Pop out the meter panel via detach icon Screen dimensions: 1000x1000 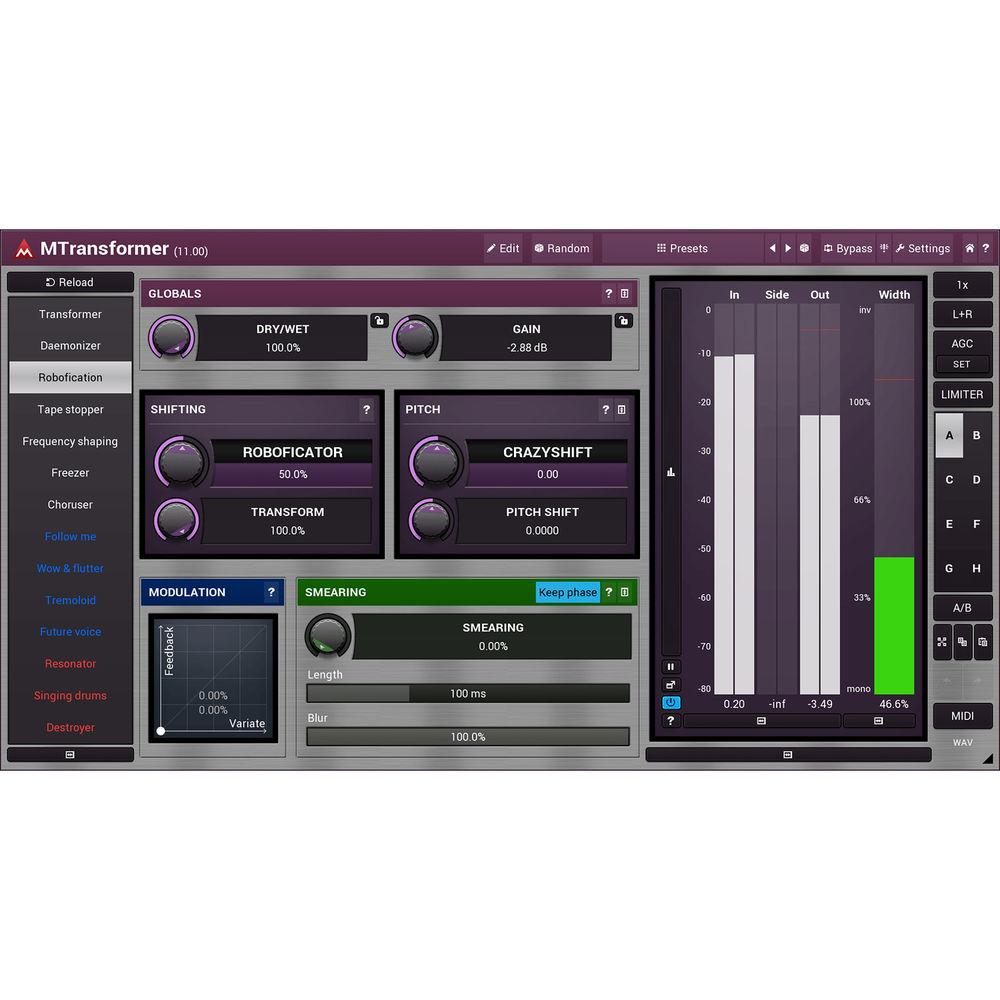670,686
